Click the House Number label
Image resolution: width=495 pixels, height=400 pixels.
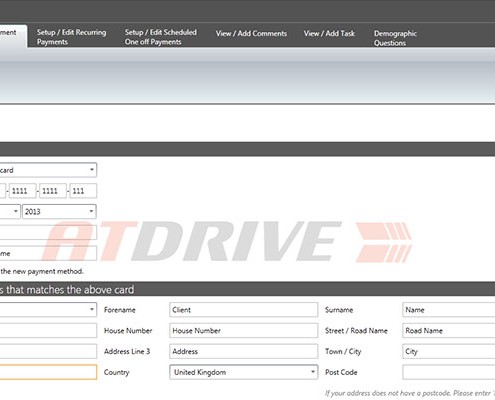[x=128, y=331]
